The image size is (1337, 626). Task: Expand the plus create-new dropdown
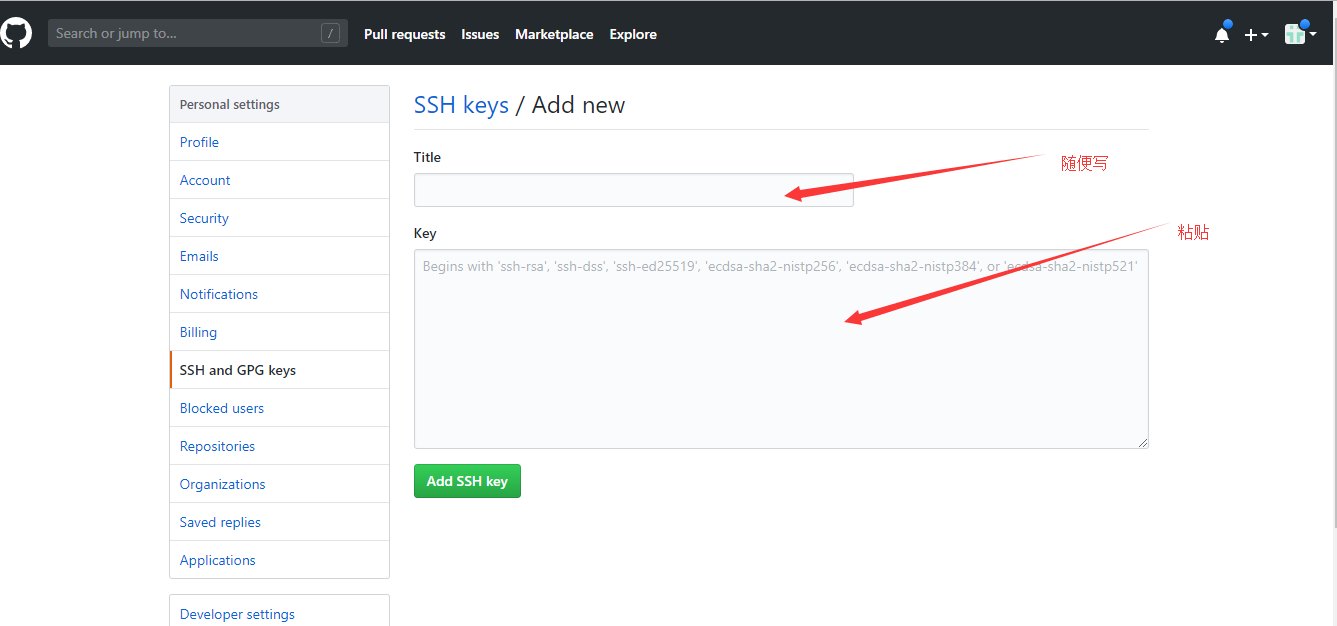pyautogui.click(x=1256, y=34)
